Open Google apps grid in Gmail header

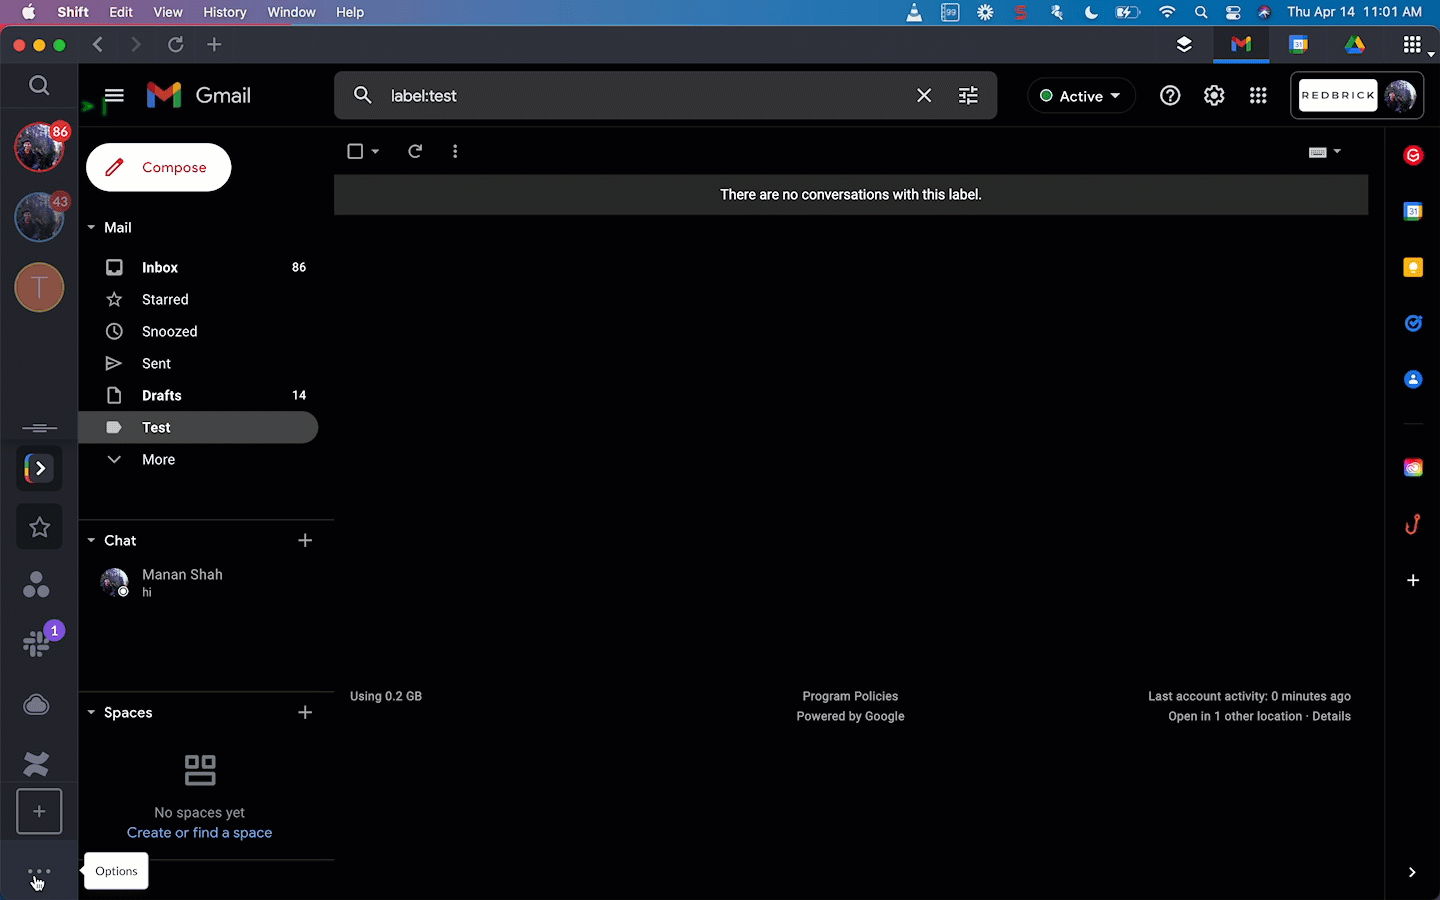1258,96
